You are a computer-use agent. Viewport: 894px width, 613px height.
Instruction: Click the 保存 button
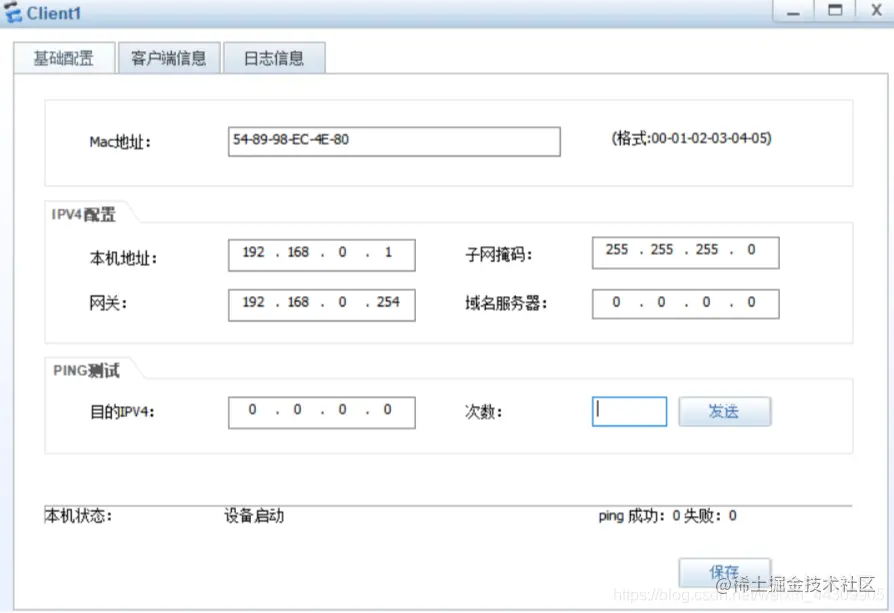(x=725, y=572)
